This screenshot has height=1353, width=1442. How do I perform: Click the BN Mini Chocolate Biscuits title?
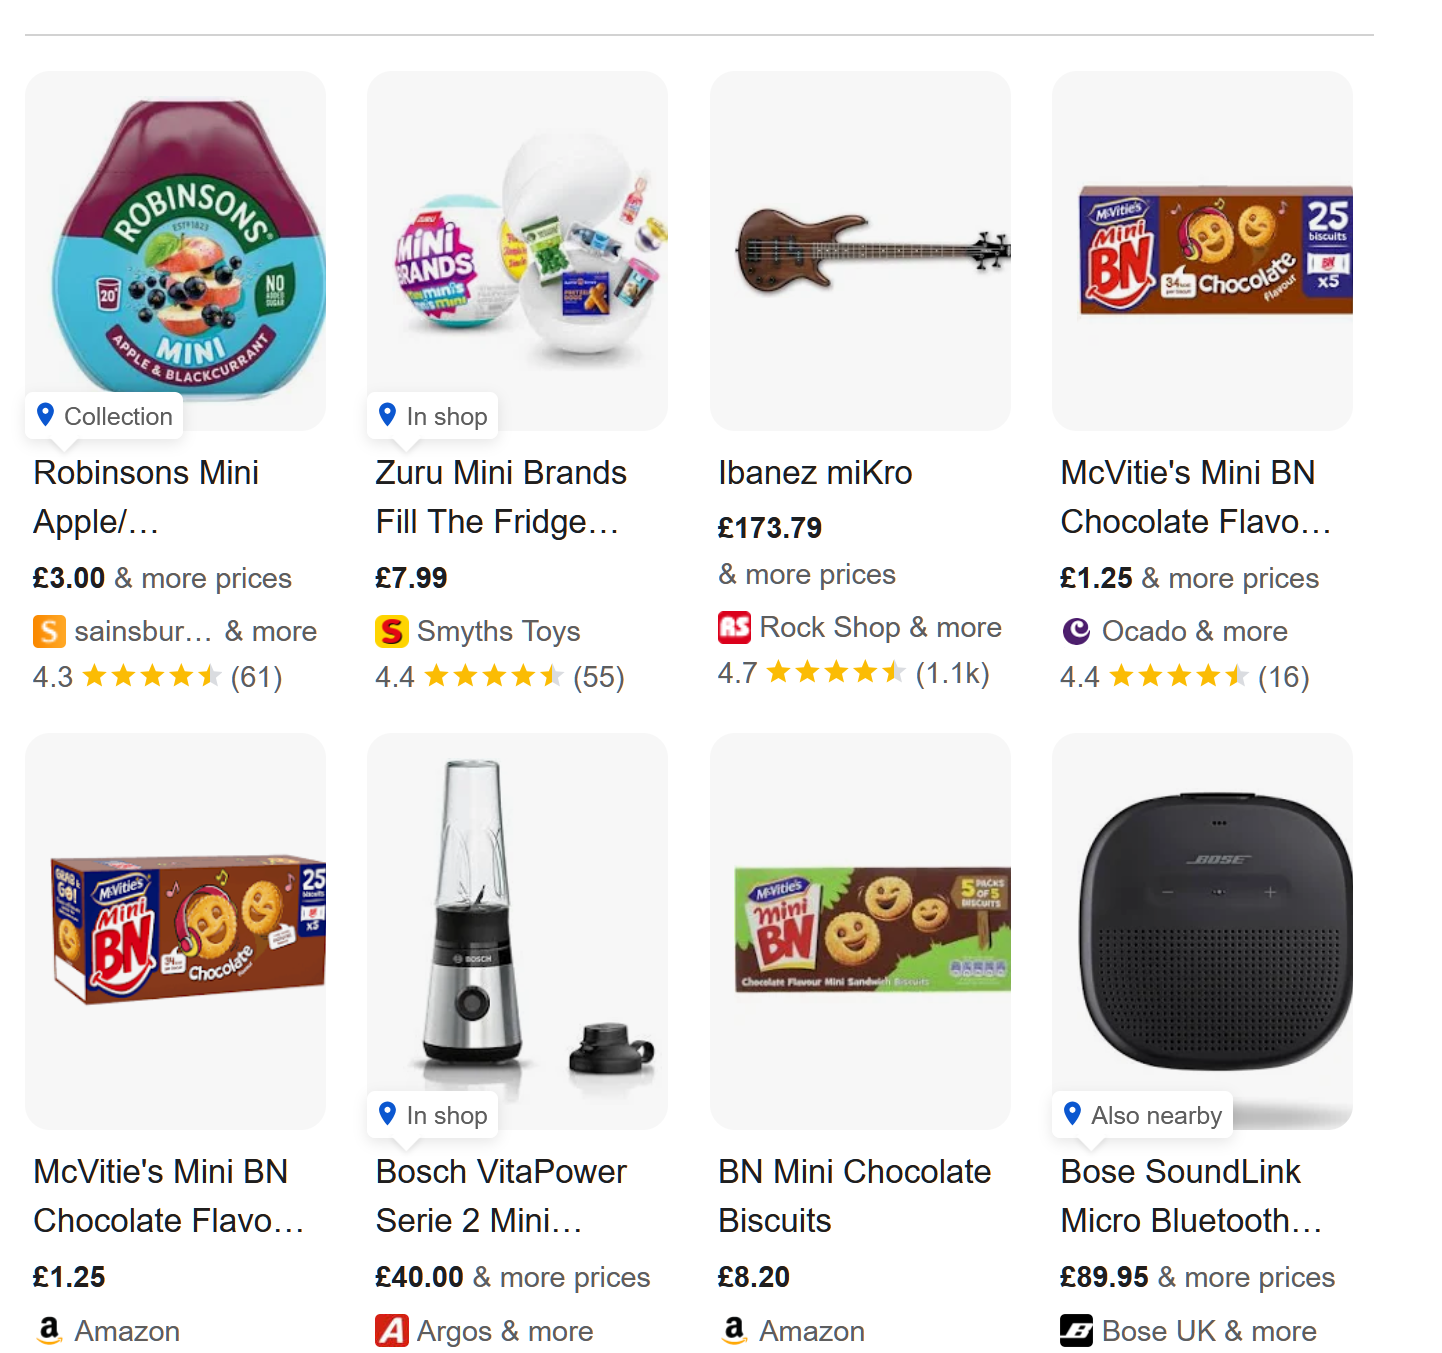pyautogui.click(x=853, y=1196)
